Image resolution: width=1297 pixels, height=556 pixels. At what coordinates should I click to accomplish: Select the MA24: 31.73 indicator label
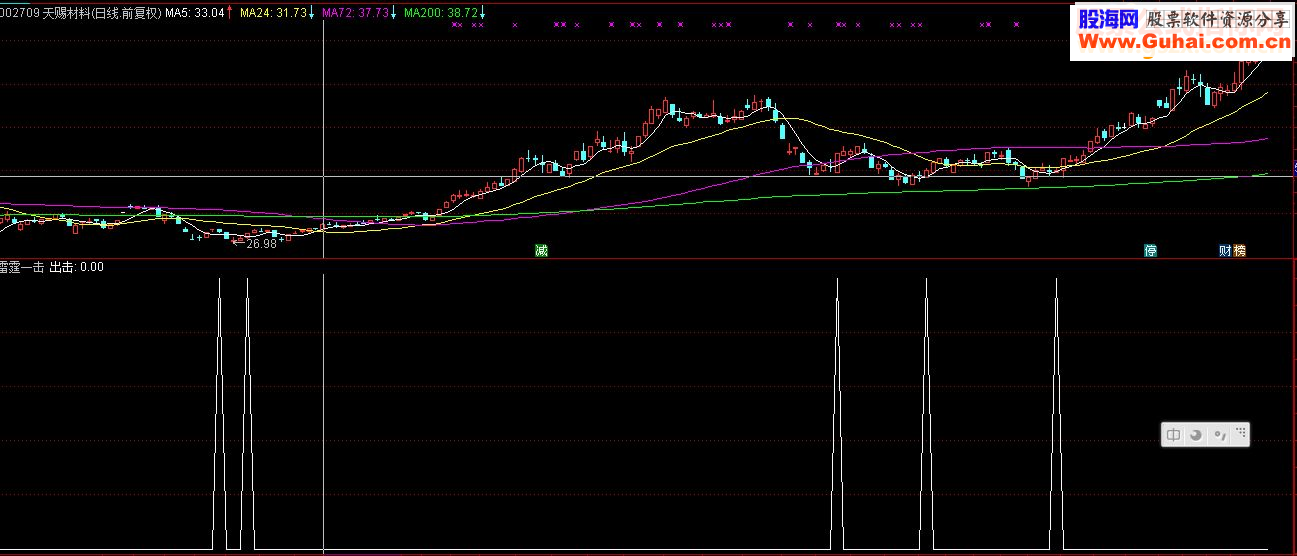pos(273,13)
